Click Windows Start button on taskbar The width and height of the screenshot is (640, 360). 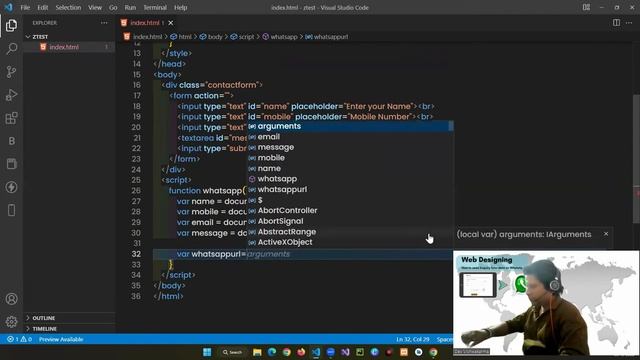pyautogui.click(x=207, y=352)
